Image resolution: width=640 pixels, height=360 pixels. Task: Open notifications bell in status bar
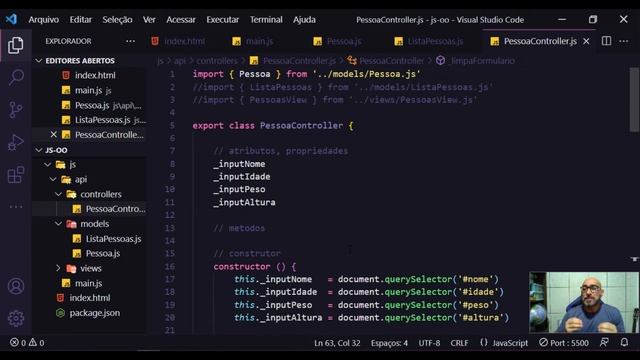coord(624,342)
